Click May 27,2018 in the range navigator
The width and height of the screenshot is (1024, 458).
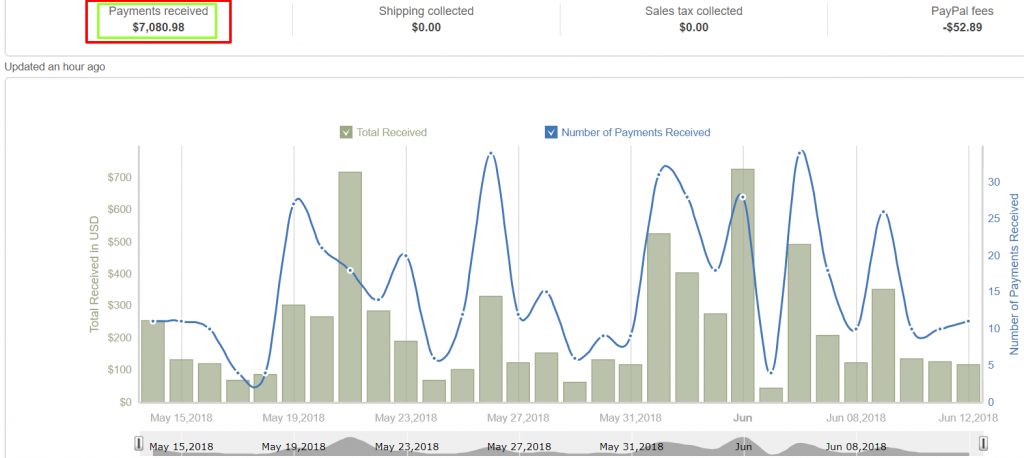tap(518, 446)
